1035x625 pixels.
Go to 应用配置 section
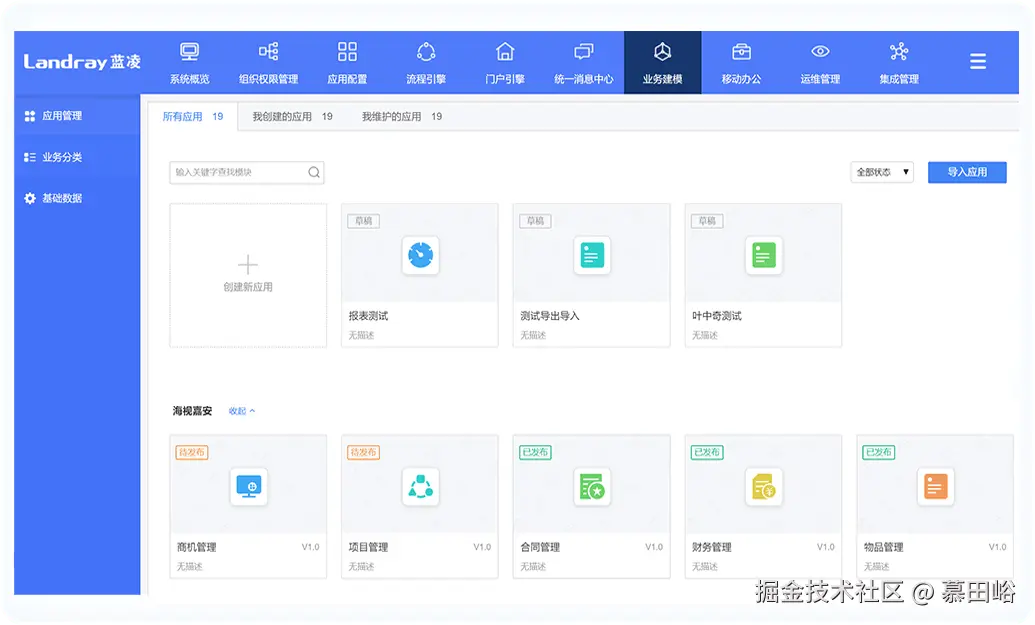347,63
